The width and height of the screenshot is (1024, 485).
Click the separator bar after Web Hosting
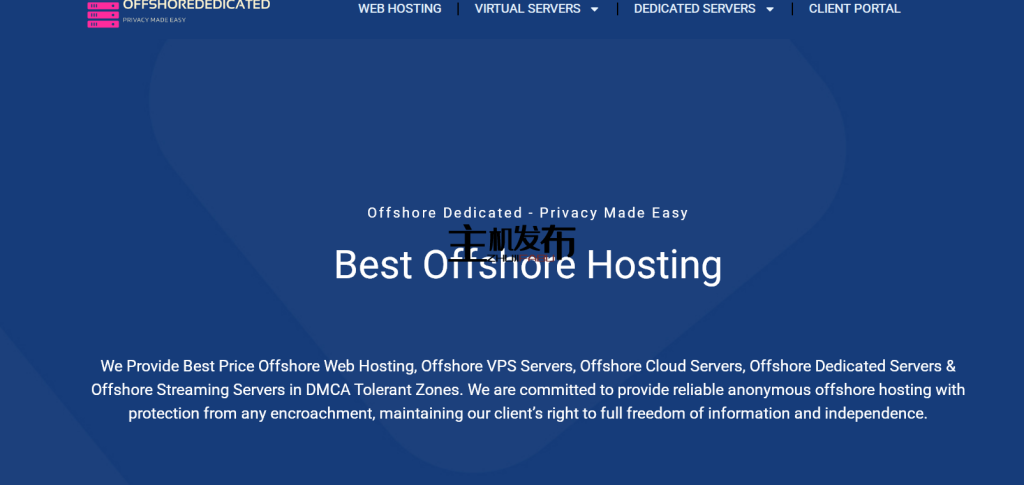point(458,9)
